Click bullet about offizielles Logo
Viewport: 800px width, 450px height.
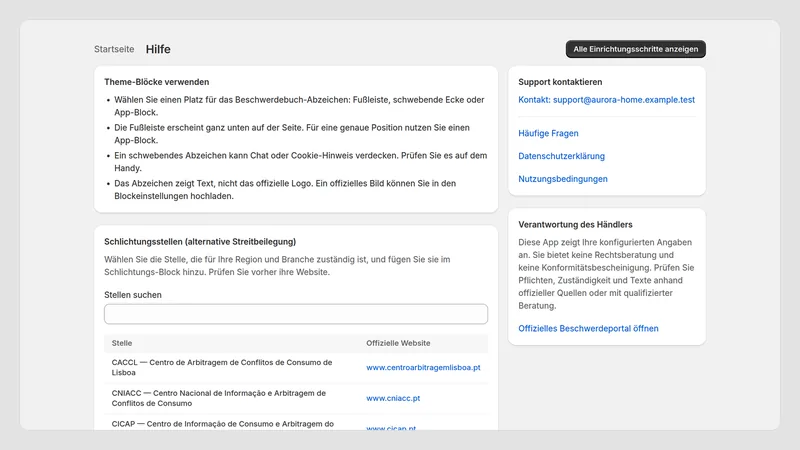285,189
